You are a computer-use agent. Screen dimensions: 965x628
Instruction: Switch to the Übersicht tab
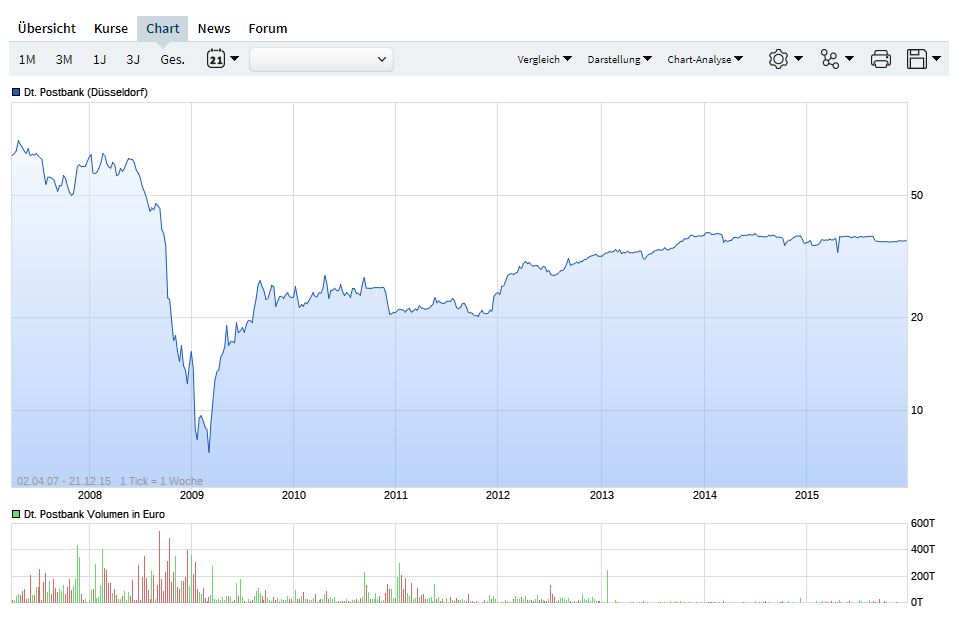coord(47,29)
